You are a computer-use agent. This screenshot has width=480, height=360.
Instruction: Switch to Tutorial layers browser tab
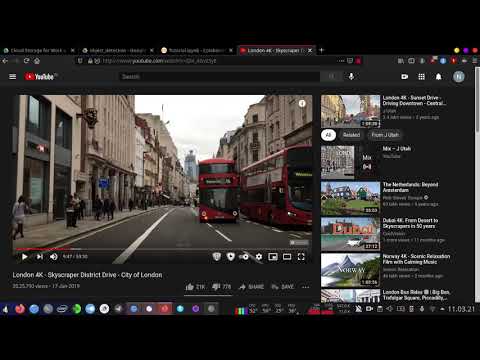point(197,50)
